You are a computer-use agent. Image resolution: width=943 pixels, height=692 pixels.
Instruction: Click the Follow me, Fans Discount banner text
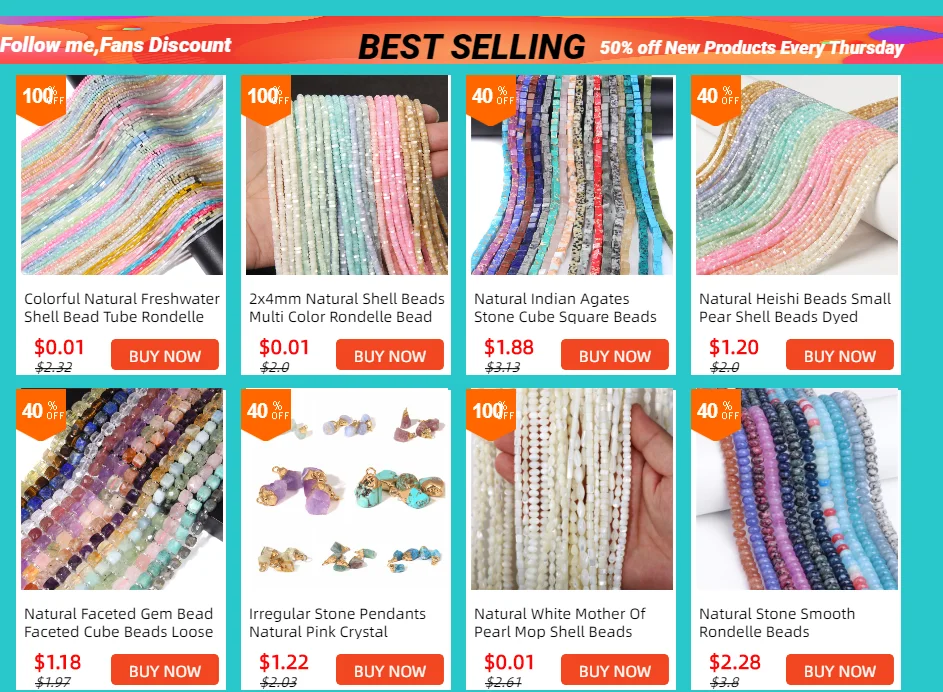[x=115, y=45]
